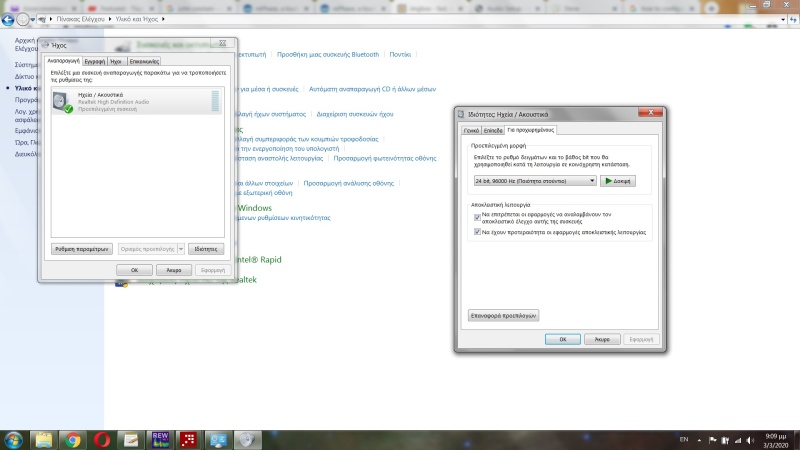Open Προσθήκη μιας συσκευής Bluetooth link
This screenshot has height=450, width=800.
point(328,54)
